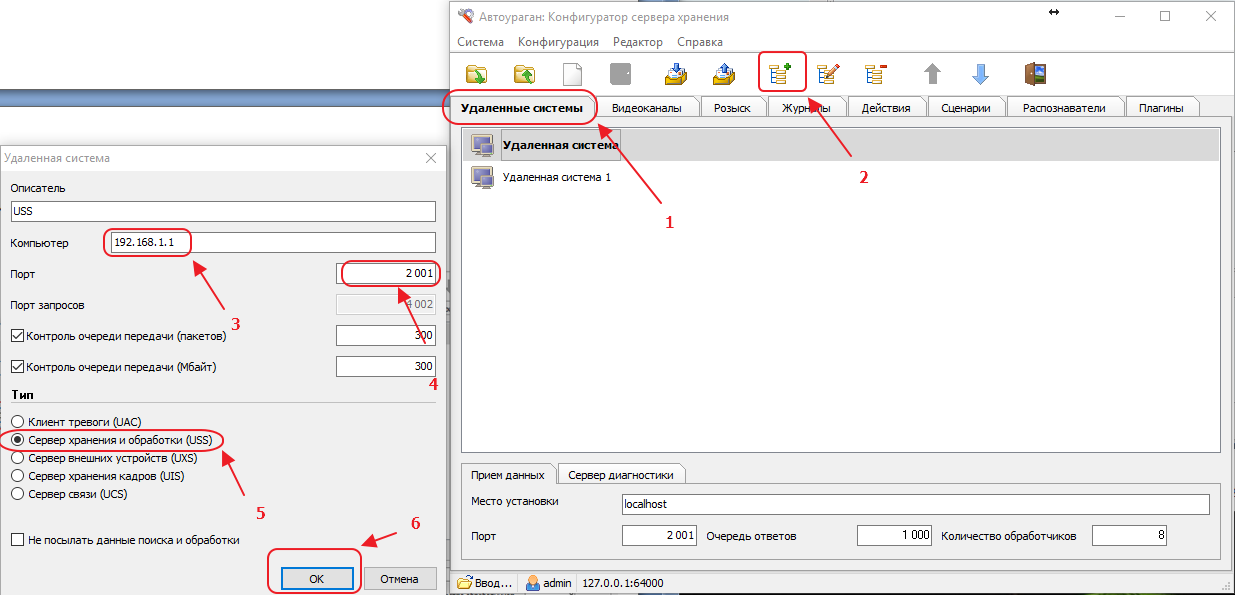Move item up with gray arrow

pyautogui.click(x=932, y=74)
